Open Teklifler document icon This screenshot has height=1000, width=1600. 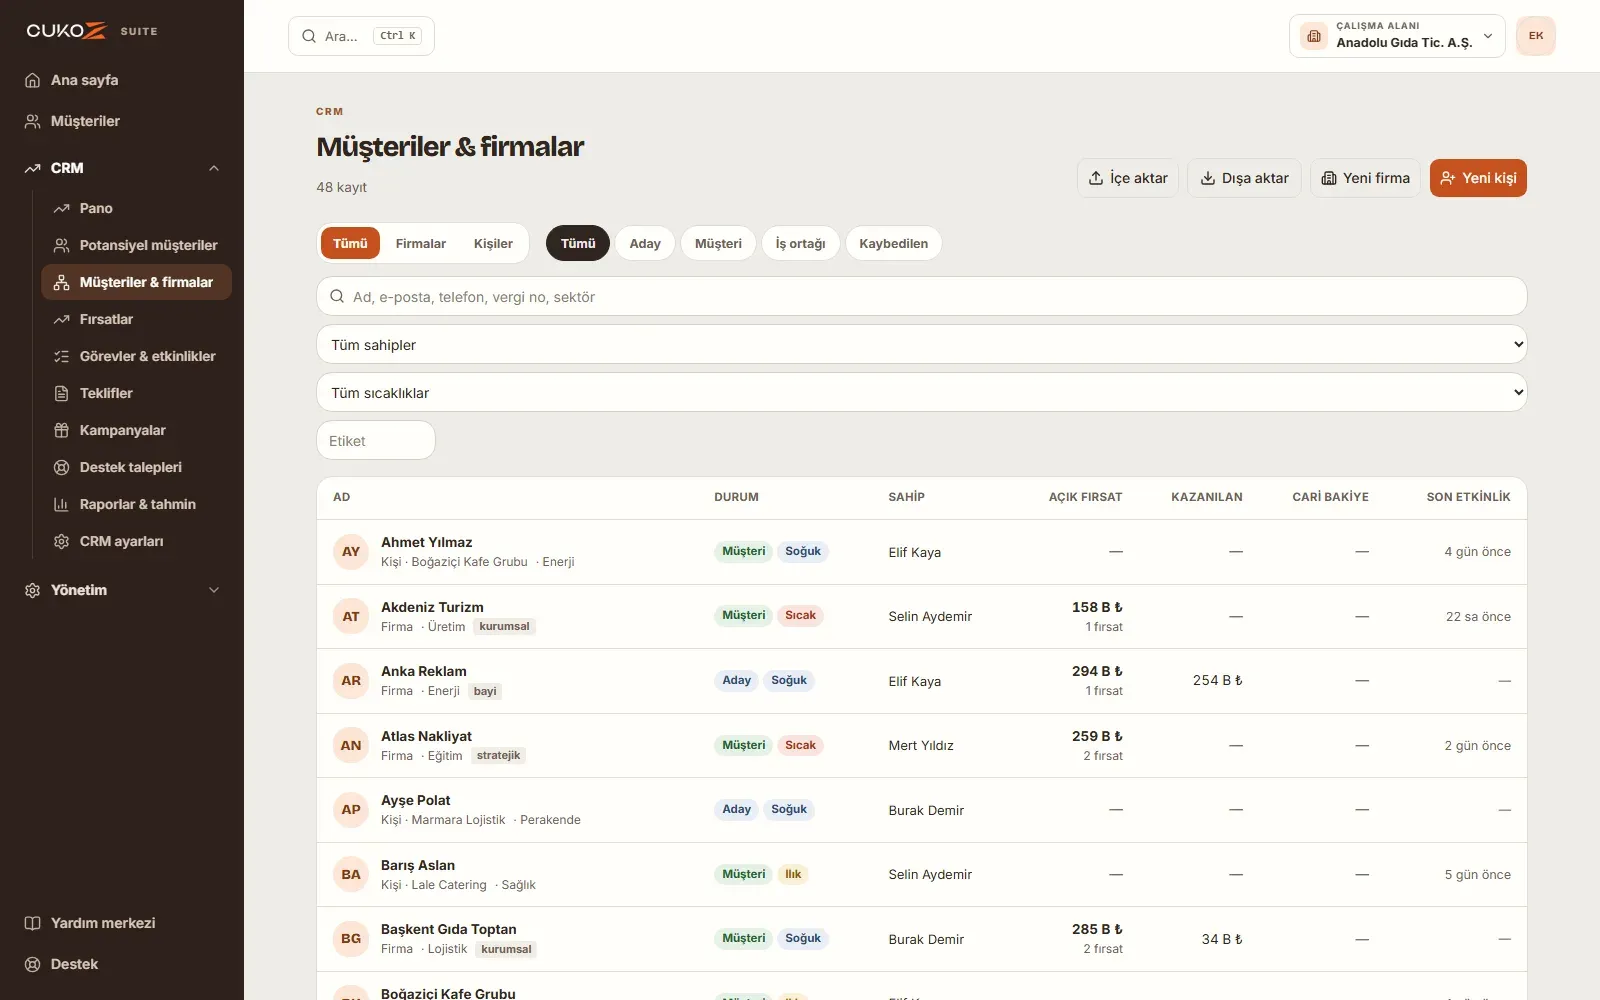tap(61, 393)
